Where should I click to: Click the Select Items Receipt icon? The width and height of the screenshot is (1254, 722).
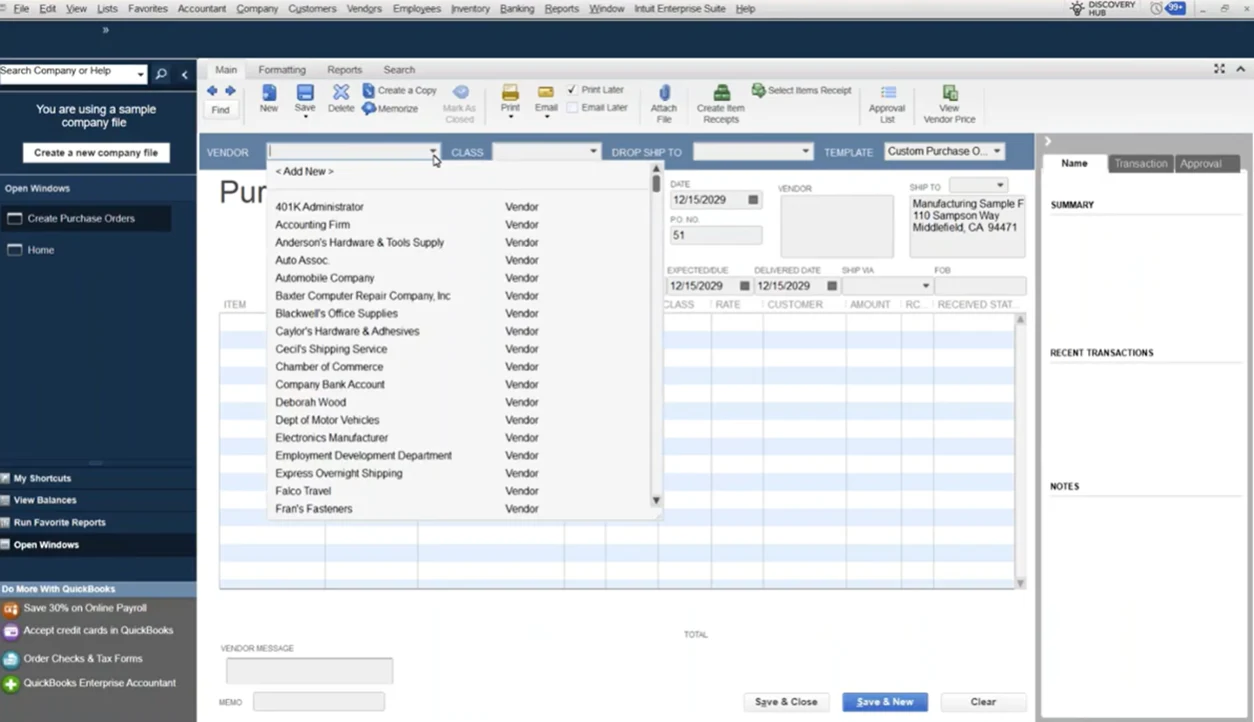(x=759, y=90)
